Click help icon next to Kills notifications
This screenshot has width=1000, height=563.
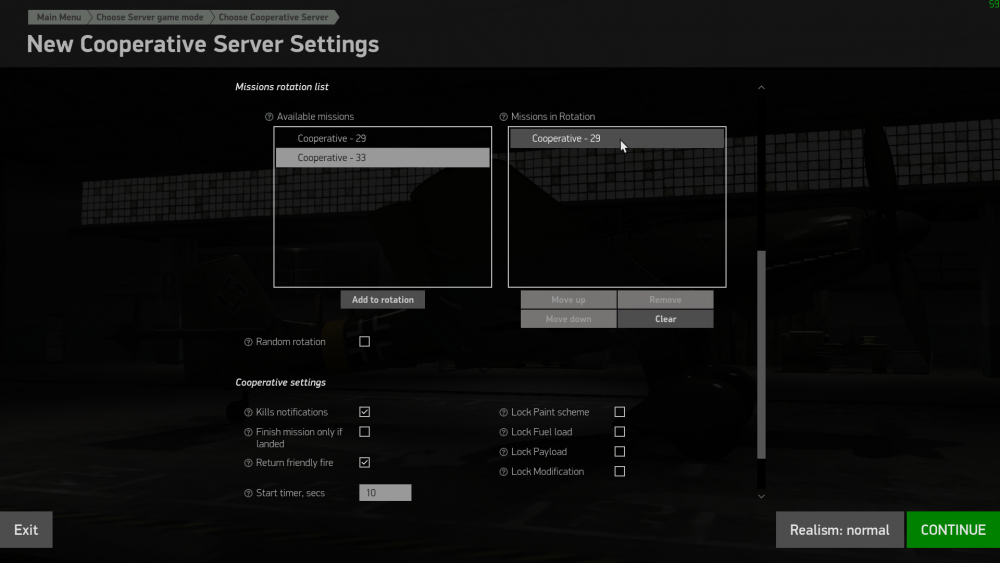point(248,413)
